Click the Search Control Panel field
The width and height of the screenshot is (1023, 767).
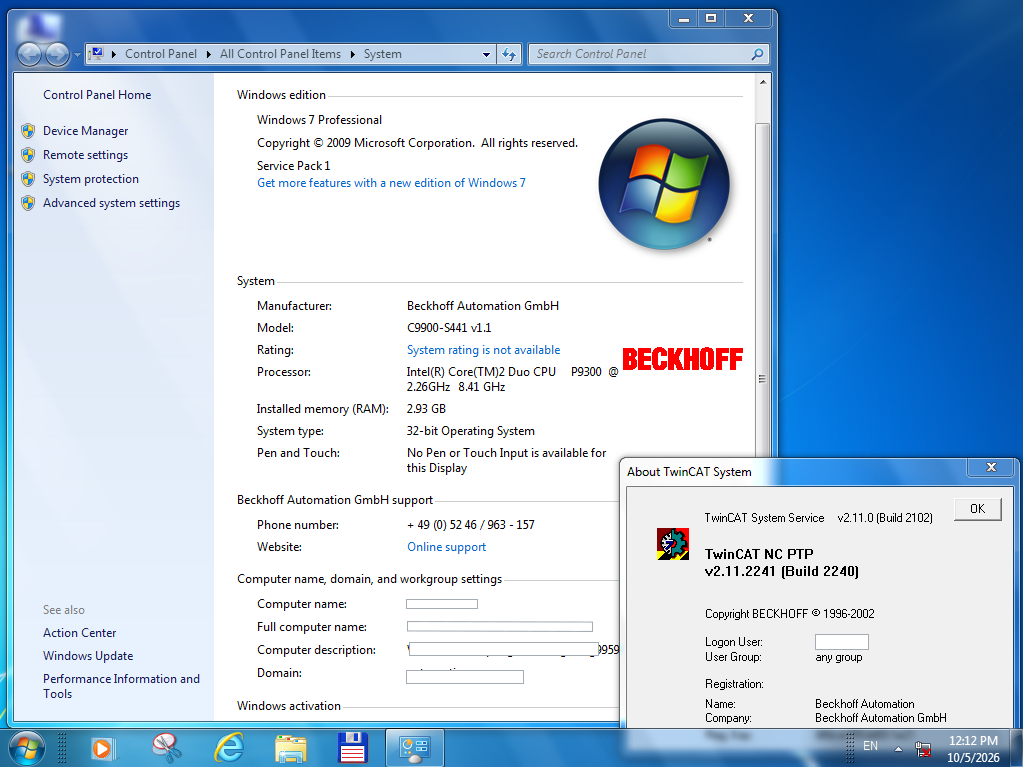[642, 54]
